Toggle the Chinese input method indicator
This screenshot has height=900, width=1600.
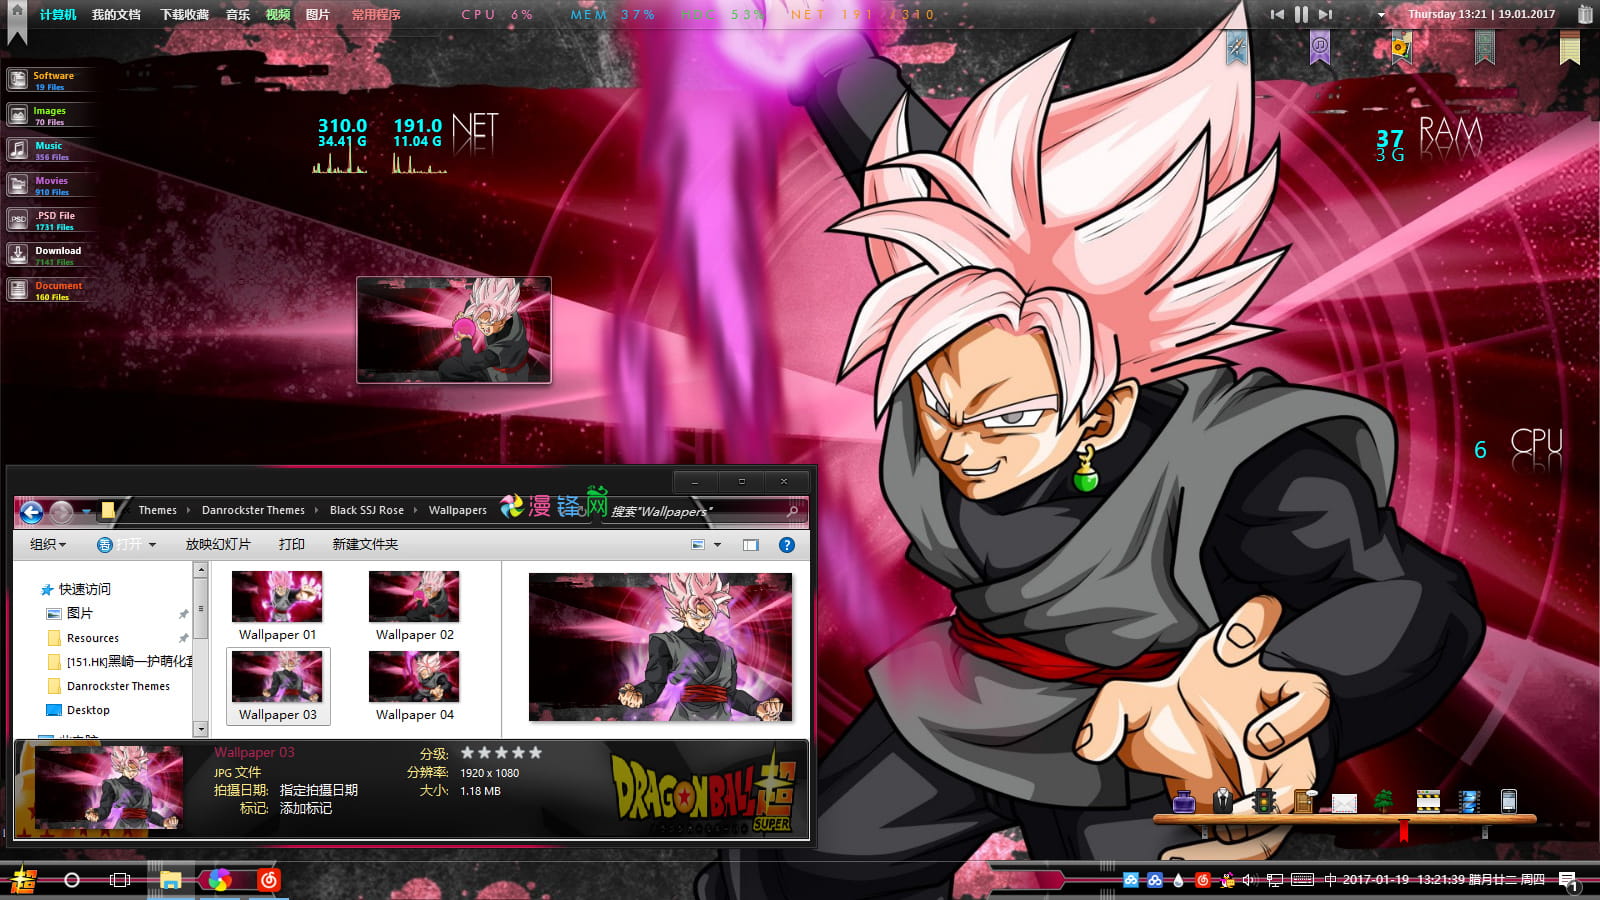coord(1330,880)
